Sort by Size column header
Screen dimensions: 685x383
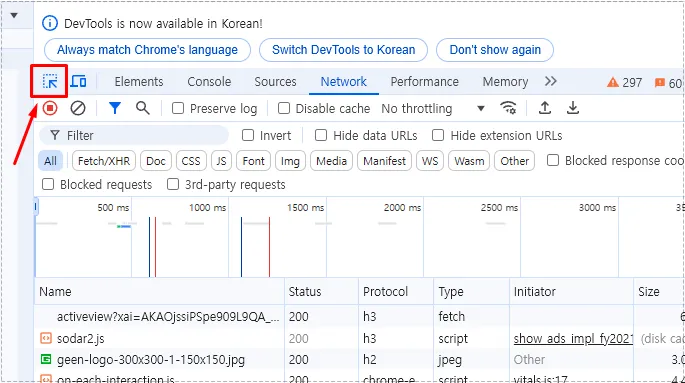[659, 291]
